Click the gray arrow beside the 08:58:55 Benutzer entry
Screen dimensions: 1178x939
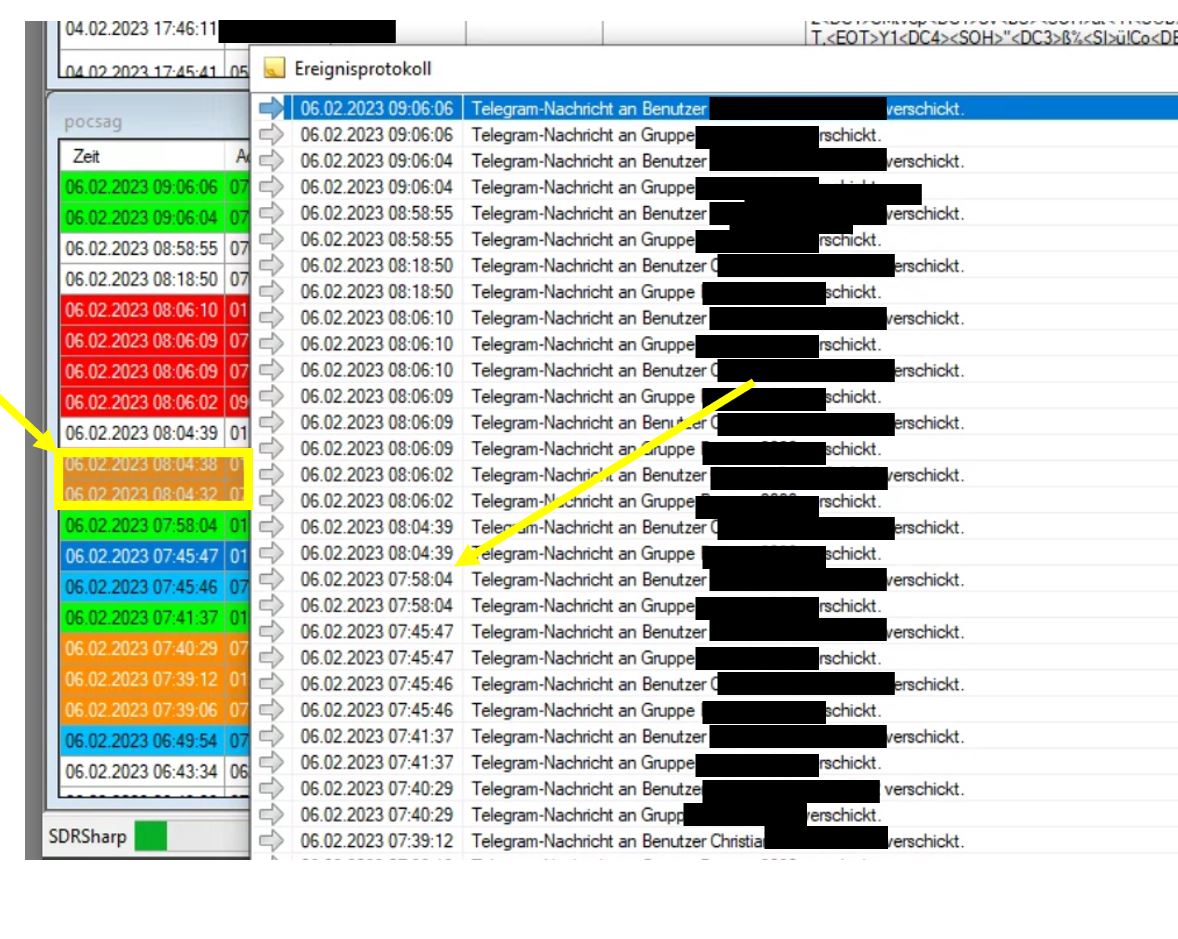pyautogui.click(x=271, y=213)
